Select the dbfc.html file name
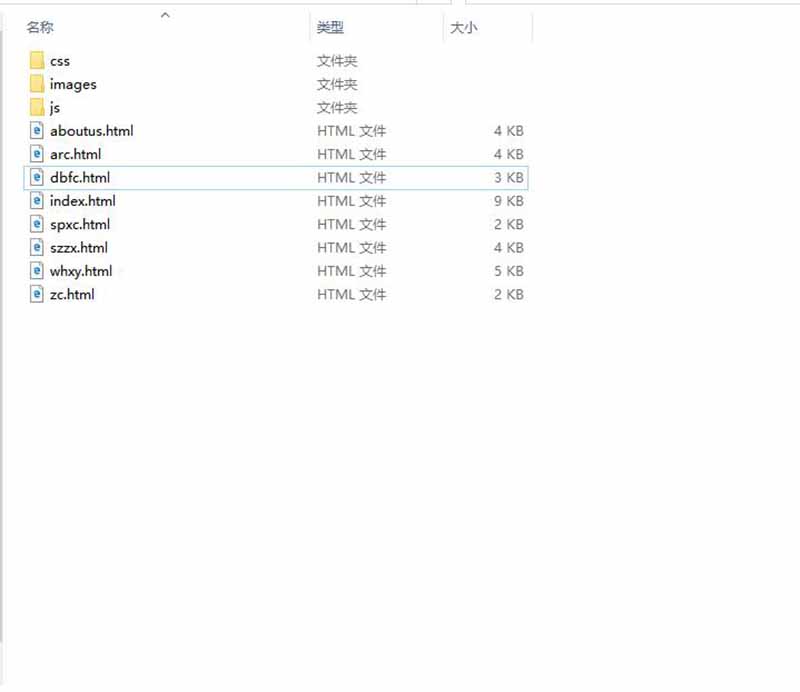This screenshot has height=692, width=800. click(x=80, y=178)
